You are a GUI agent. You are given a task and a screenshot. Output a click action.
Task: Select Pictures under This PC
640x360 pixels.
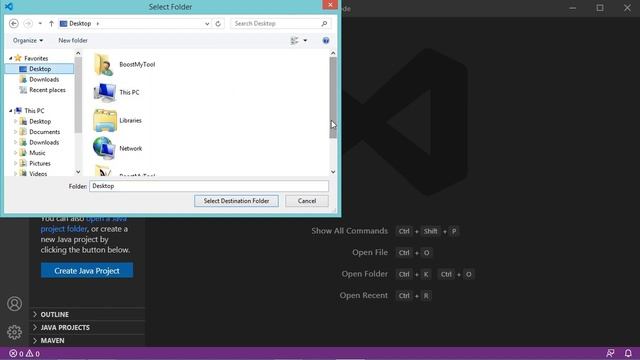[40, 163]
